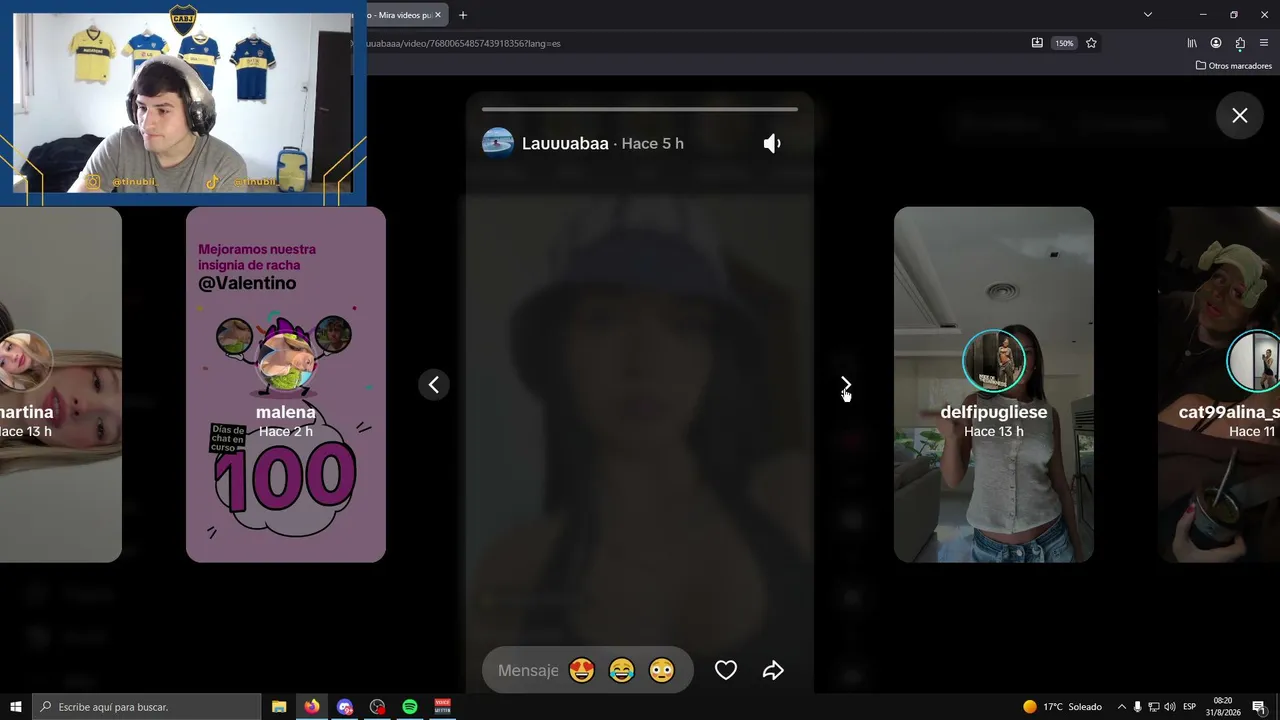Like the story with the heart icon
The height and width of the screenshot is (720, 1280).
pyautogui.click(x=726, y=670)
